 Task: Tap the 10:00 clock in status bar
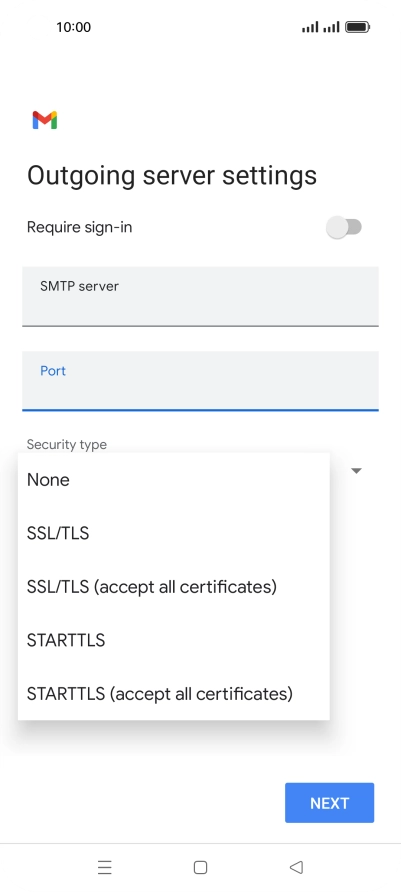coord(73,27)
